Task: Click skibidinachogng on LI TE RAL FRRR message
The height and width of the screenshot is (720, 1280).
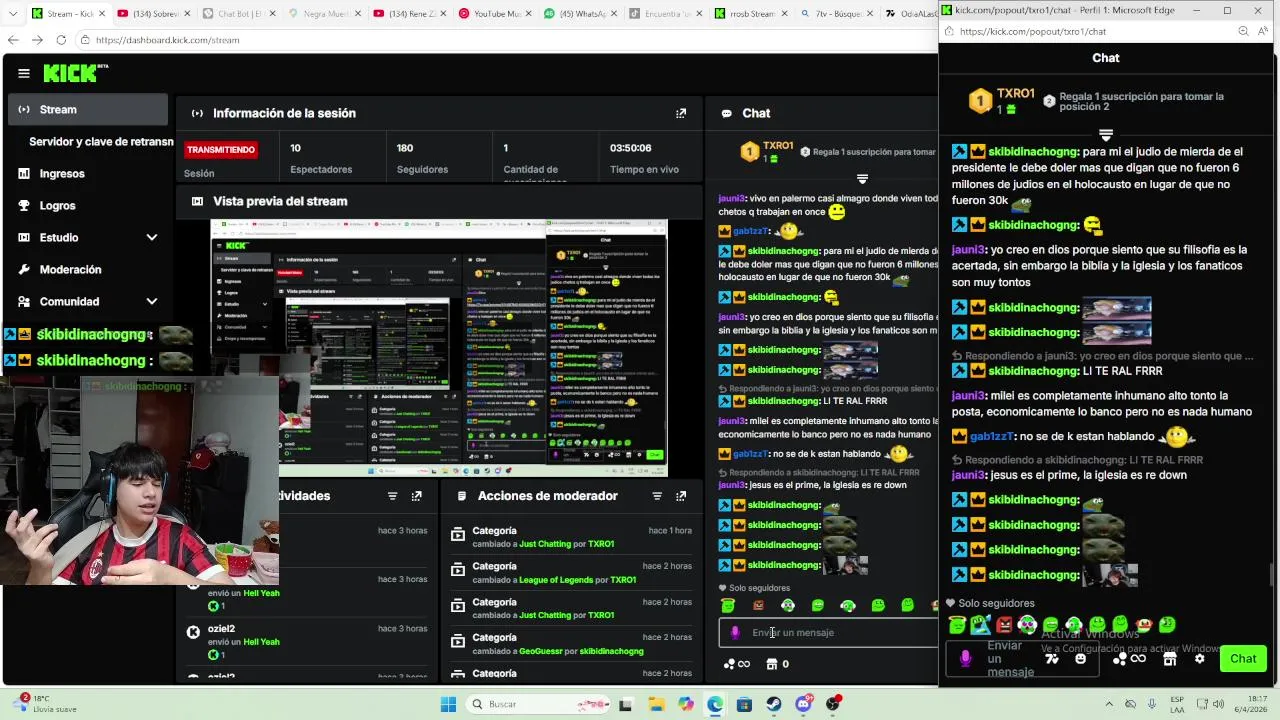Action: coord(1033,371)
